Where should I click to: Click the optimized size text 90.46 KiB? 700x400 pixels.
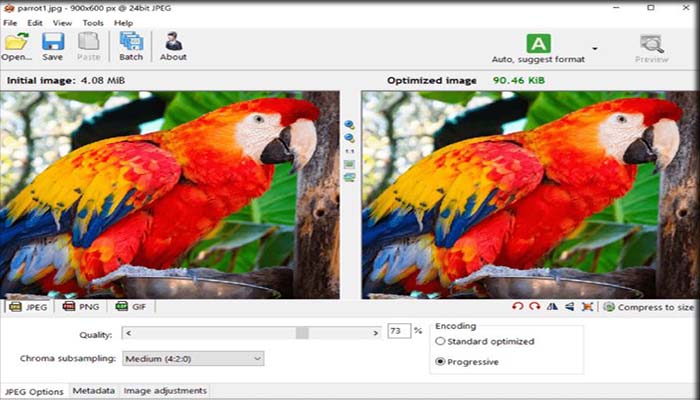point(519,81)
